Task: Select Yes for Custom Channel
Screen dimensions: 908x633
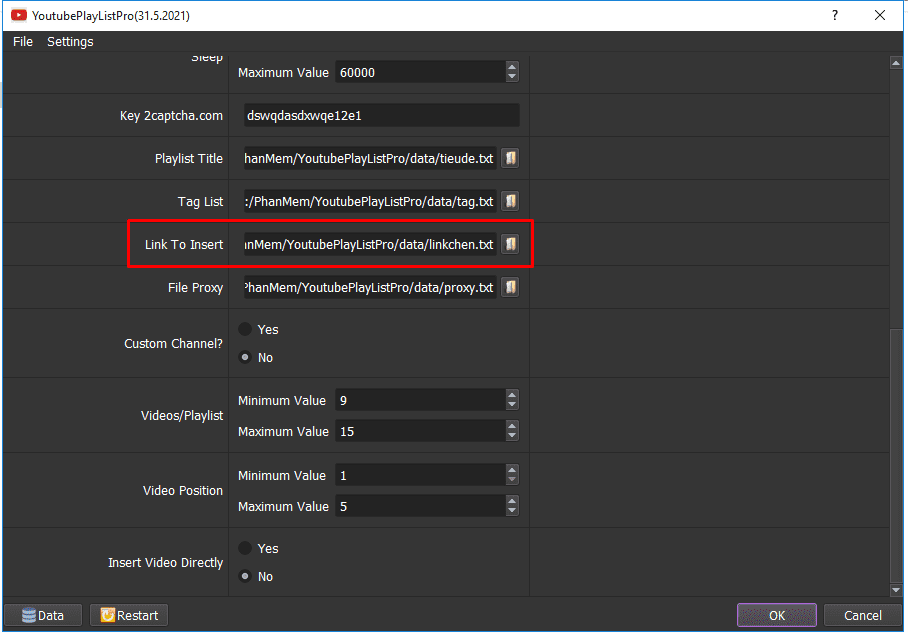Action: tap(246, 329)
